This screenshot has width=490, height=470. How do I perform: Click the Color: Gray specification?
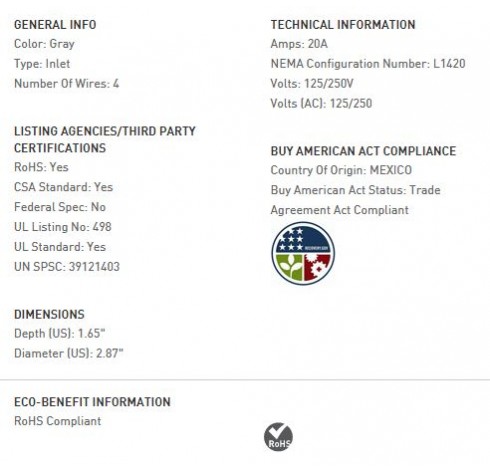[44, 44]
